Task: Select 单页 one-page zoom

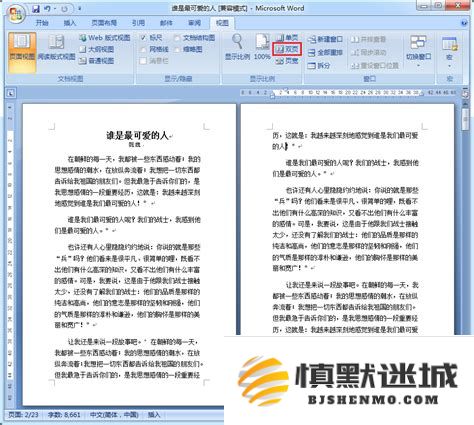Action: 287,38
